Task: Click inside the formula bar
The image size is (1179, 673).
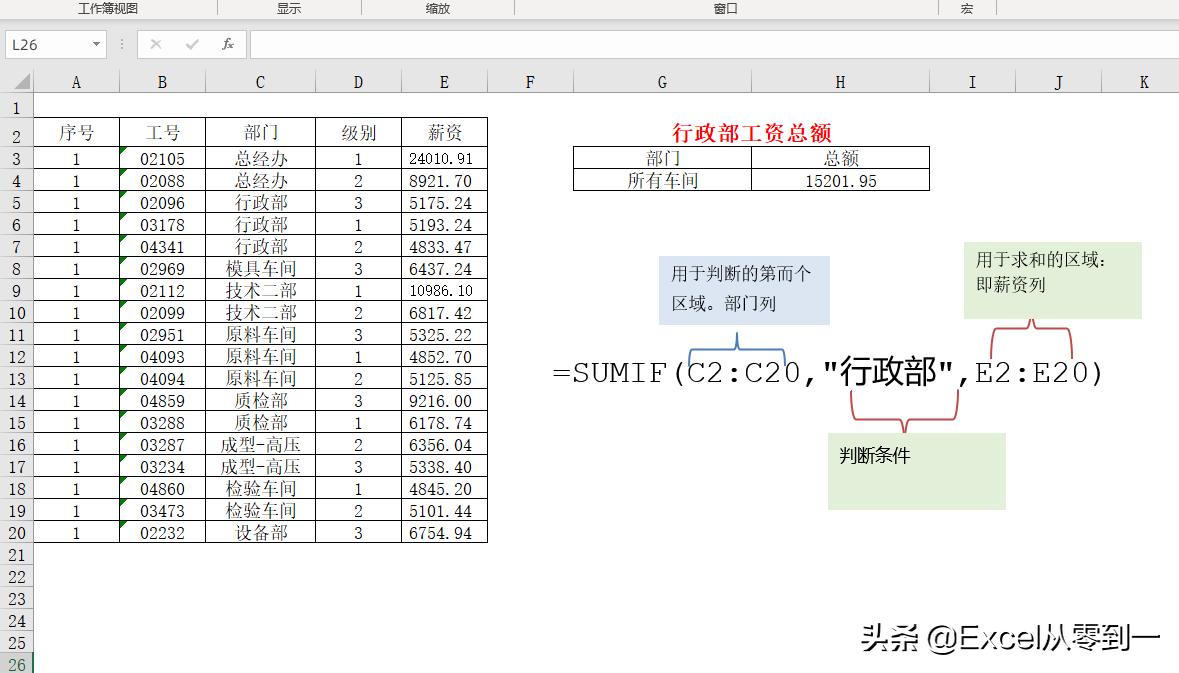Action: click(x=500, y=44)
